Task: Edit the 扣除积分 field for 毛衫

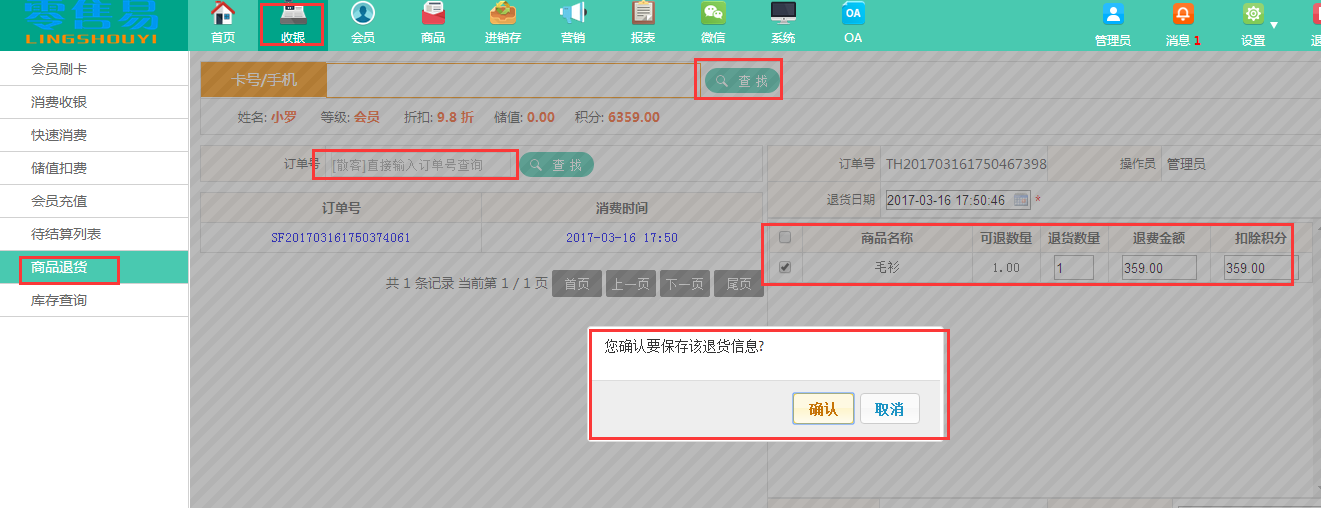Action: tap(1261, 268)
